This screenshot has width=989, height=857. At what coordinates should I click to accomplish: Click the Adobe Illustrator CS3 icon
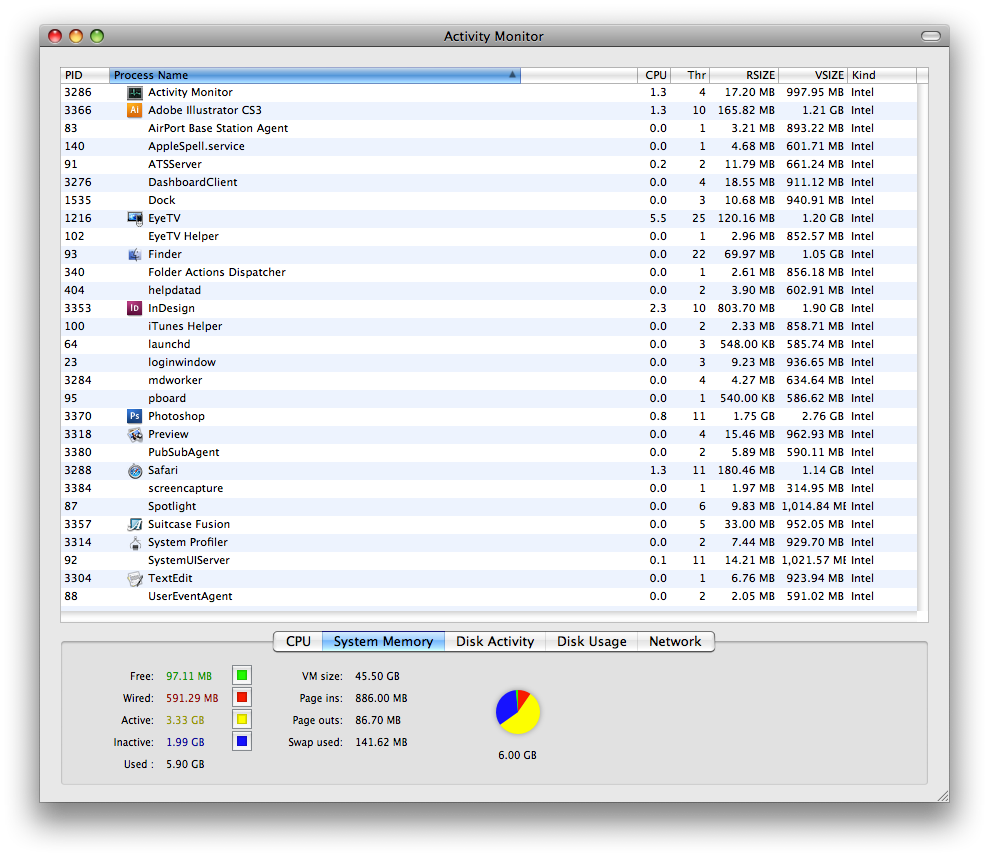coord(134,110)
